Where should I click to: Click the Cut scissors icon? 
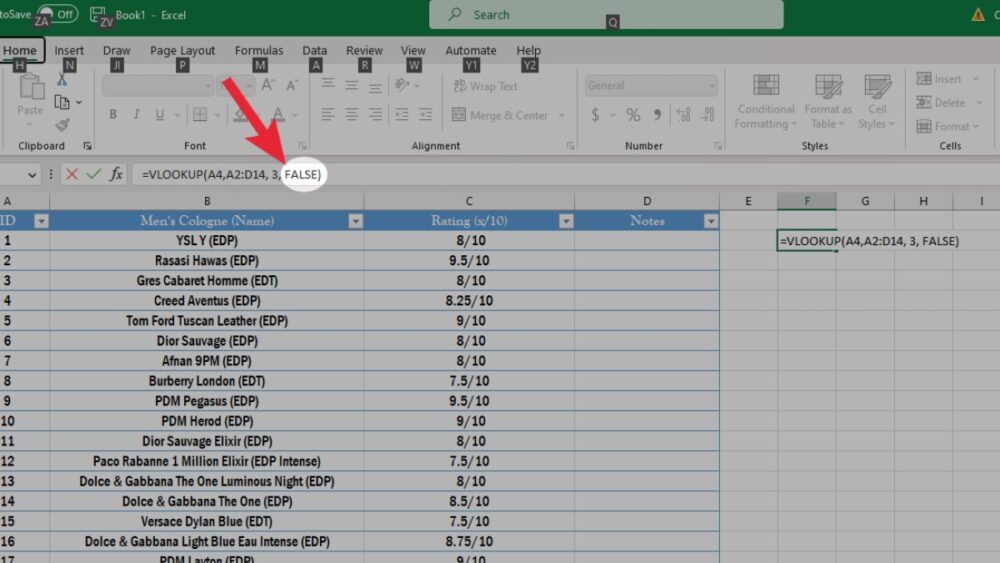62,79
